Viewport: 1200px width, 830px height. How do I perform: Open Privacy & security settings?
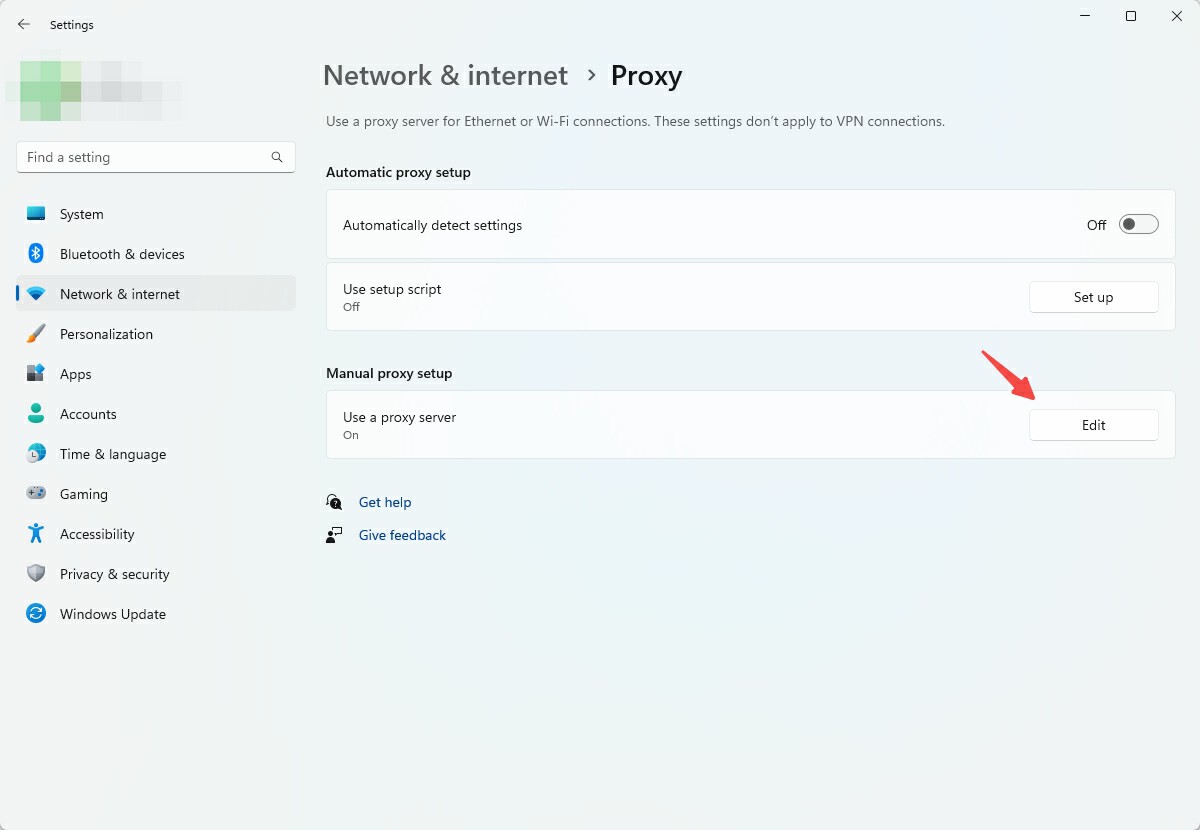click(114, 574)
